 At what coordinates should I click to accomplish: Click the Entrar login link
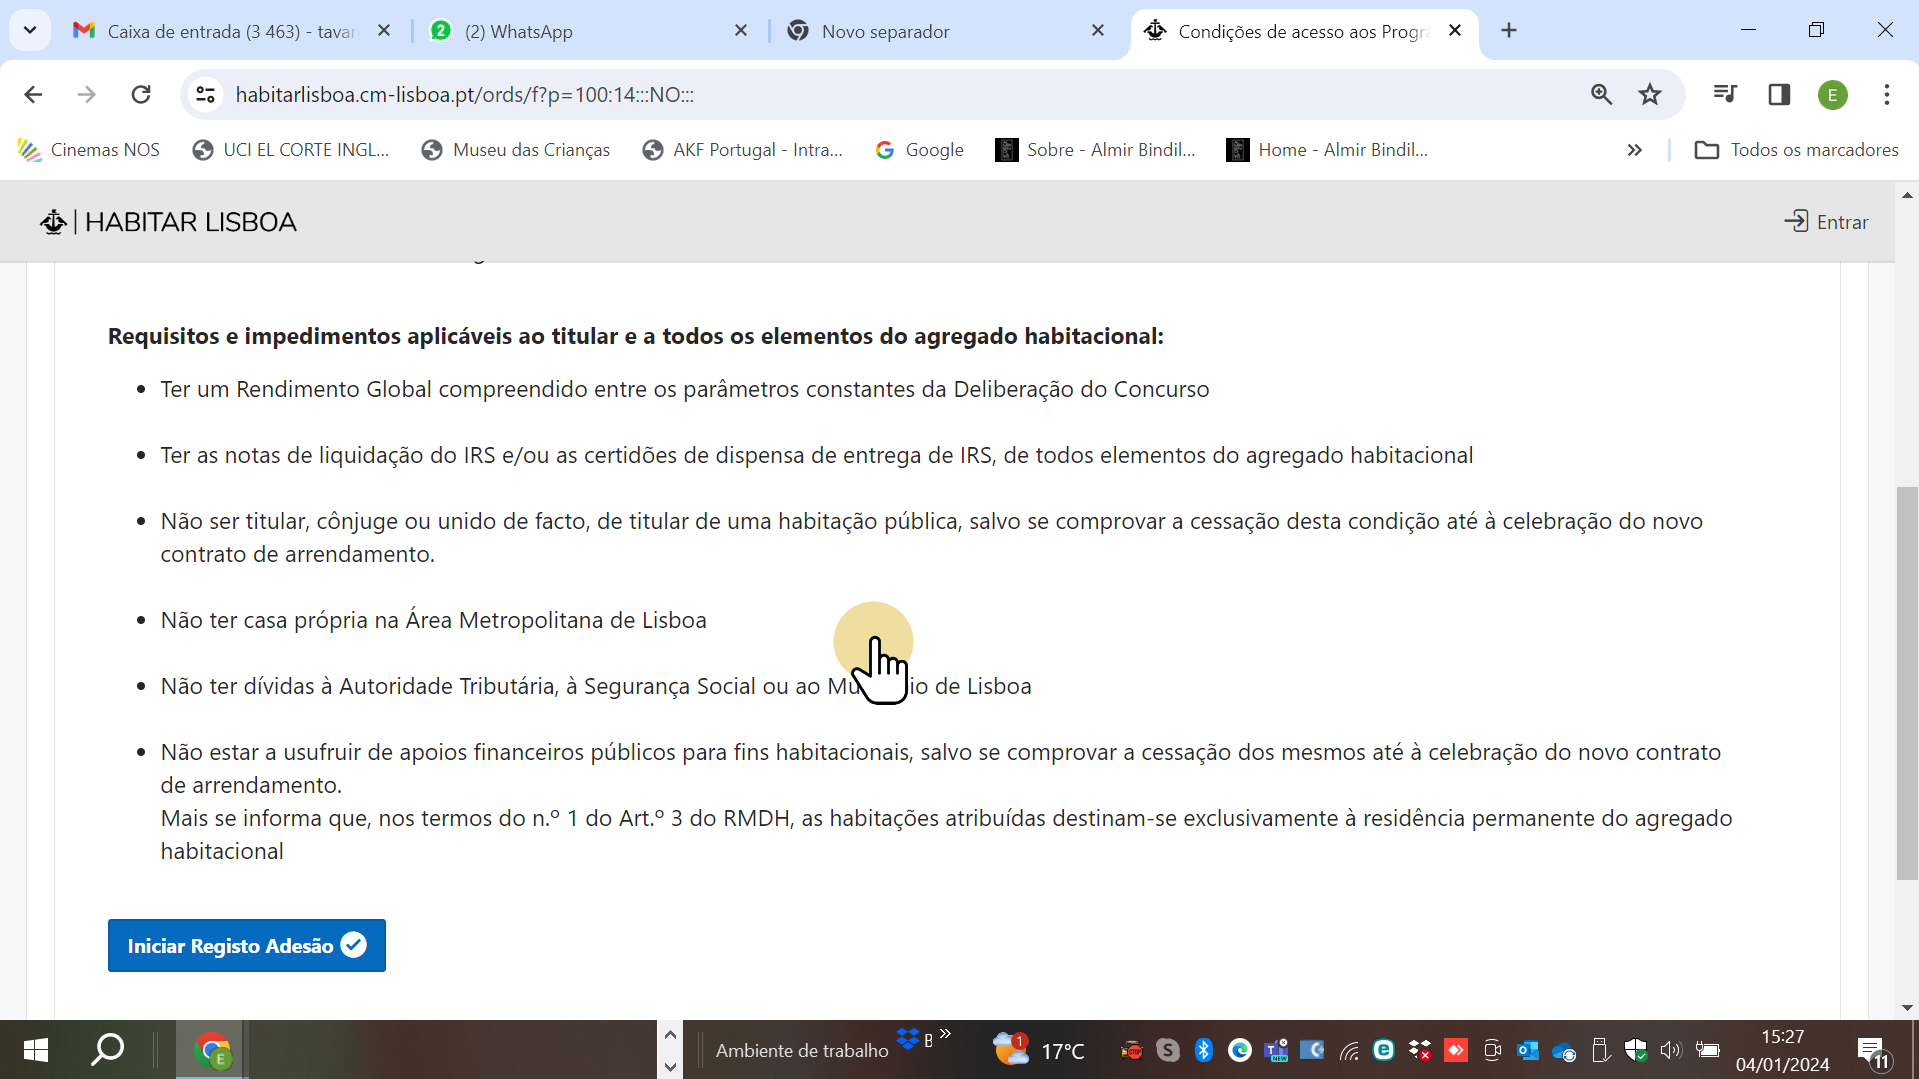click(x=1826, y=222)
